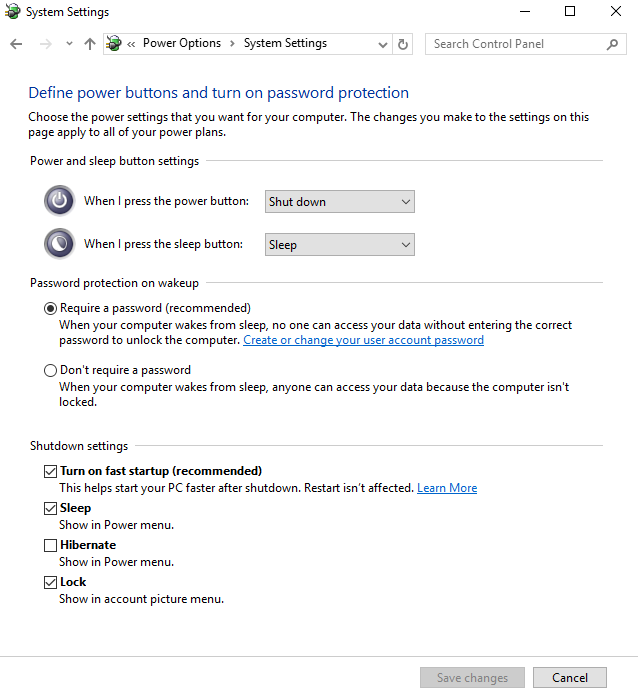Cancel the settings changes
Image resolution: width=638 pixels, height=699 pixels.
570,678
